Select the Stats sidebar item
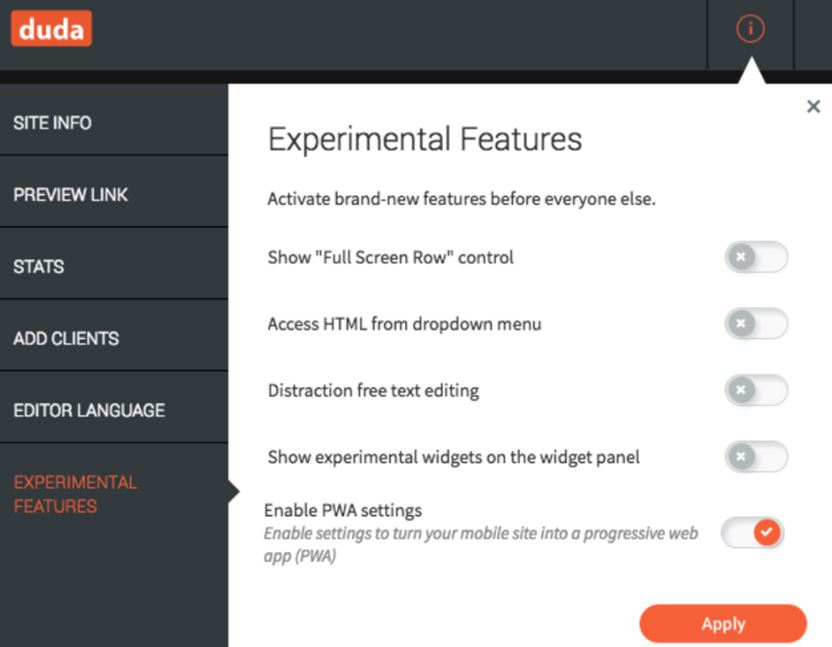The image size is (832, 647). (x=114, y=266)
